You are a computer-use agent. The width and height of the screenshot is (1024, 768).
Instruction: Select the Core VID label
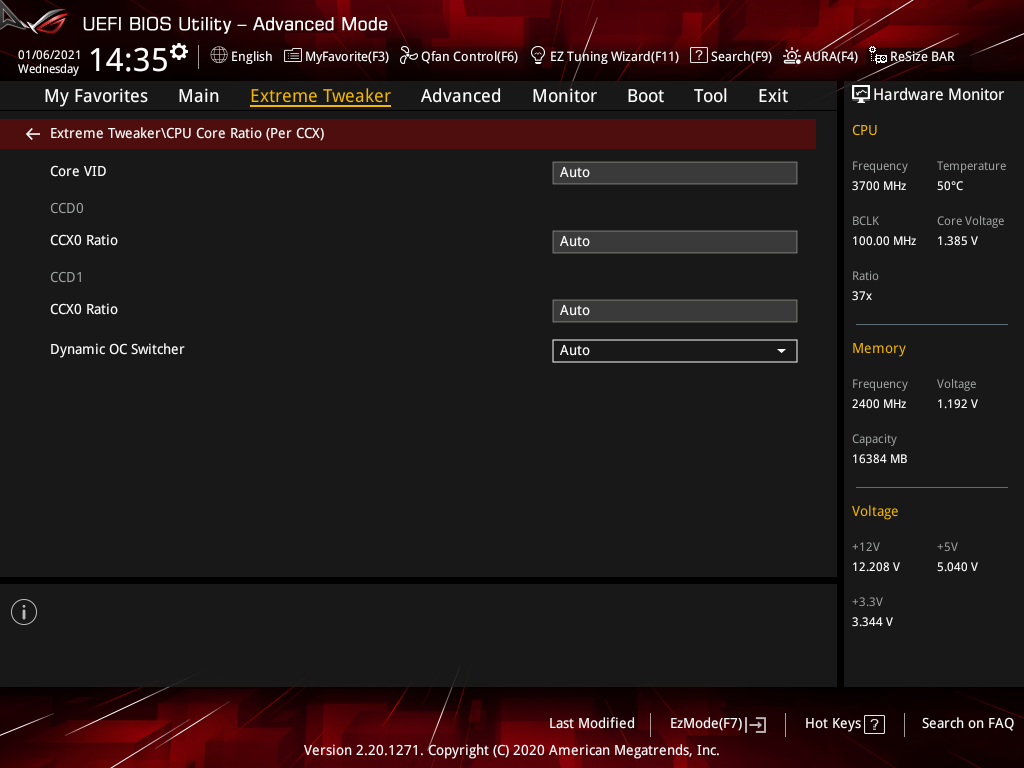78,171
